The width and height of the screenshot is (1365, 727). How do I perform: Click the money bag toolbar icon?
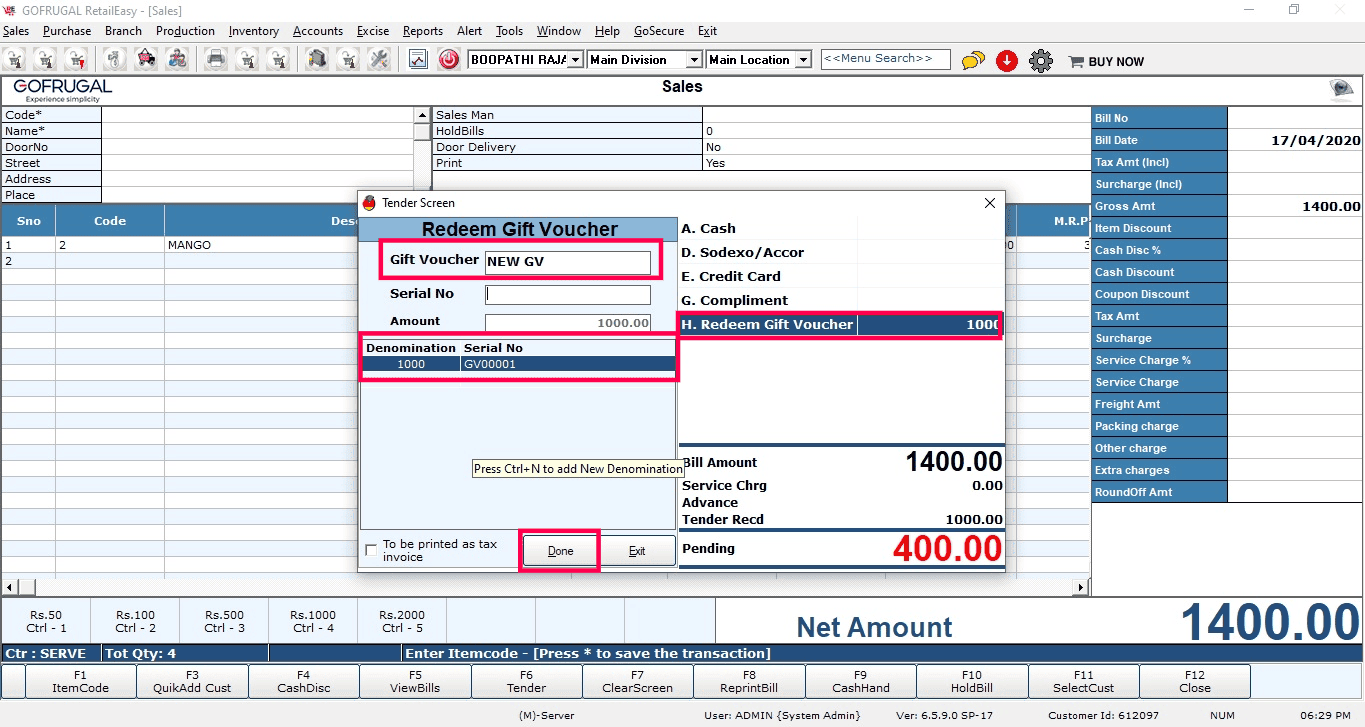[115, 59]
